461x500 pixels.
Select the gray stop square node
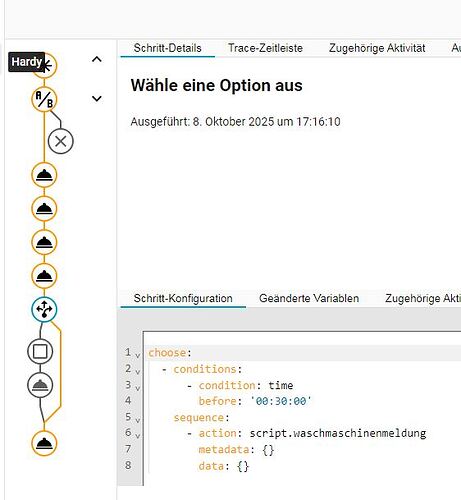pyautogui.click(x=40, y=351)
